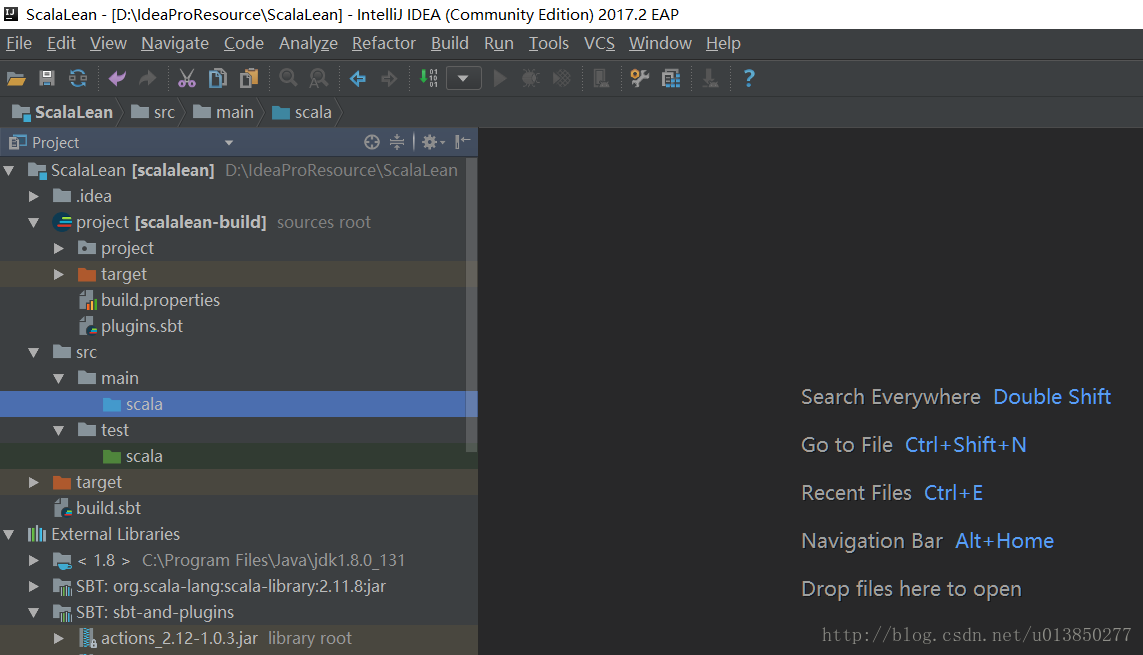The height and width of the screenshot is (655, 1143).
Task: Click the Project tree vertical scrollbar
Action: (471, 305)
